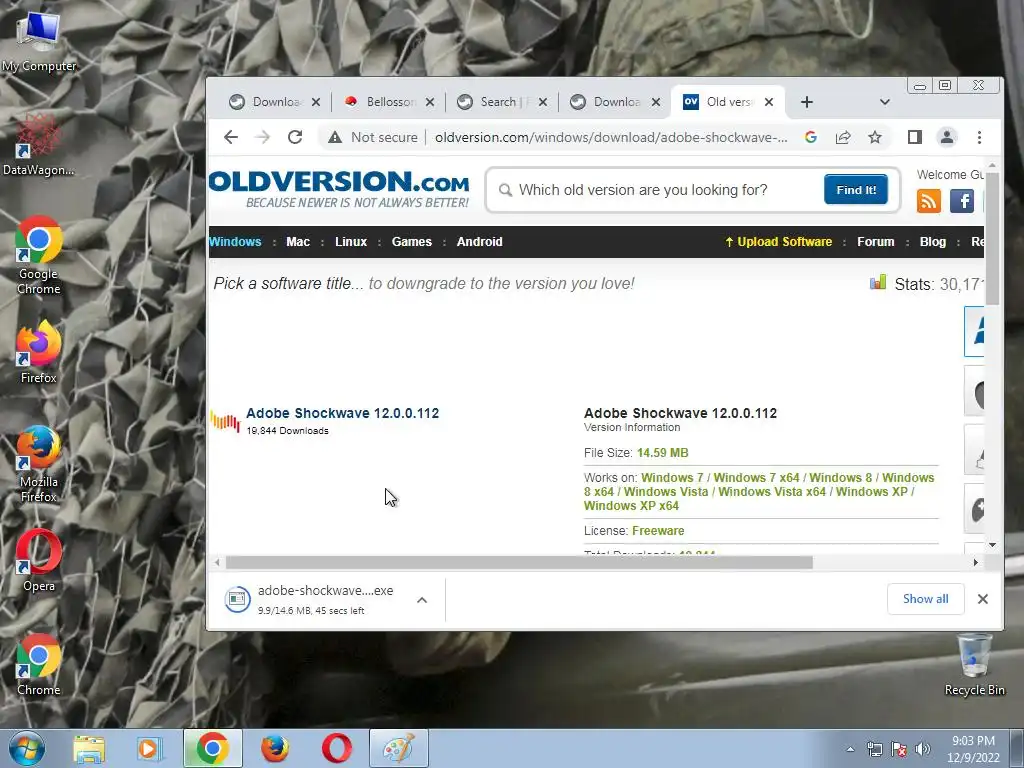Click the Stats bar chart icon
The image size is (1024, 768).
(878, 282)
